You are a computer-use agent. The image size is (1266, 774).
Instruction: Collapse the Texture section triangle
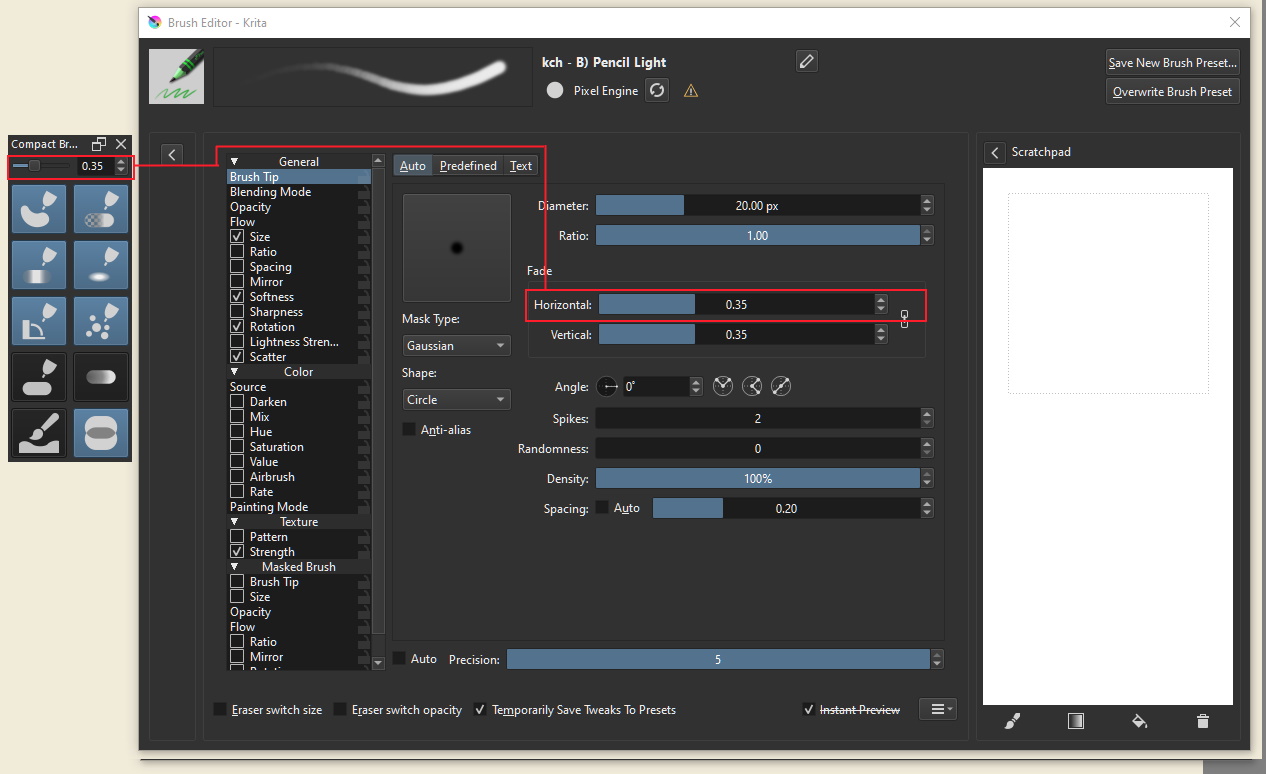coord(235,522)
